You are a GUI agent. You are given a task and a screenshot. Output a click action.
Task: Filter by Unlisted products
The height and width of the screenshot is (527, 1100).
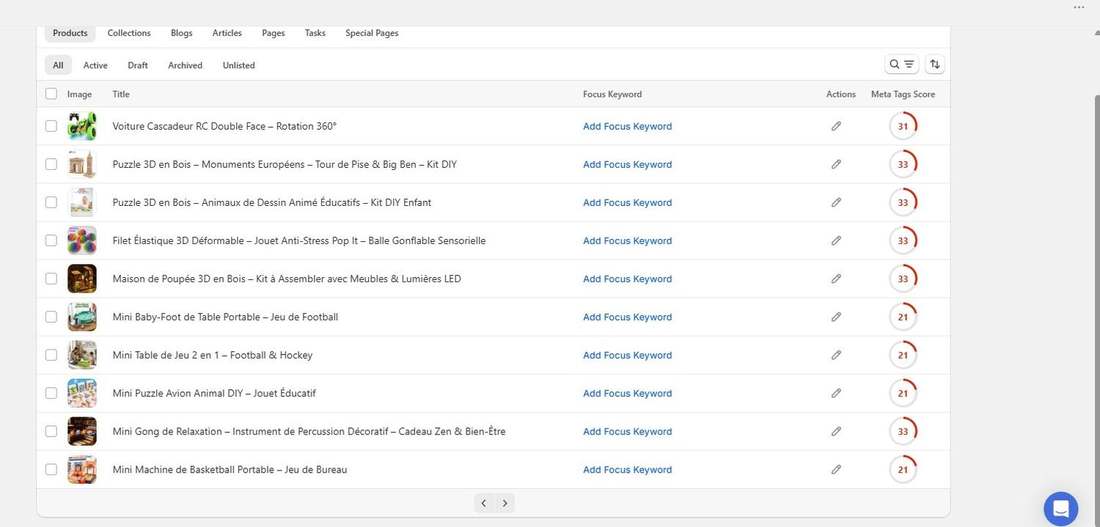click(239, 65)
